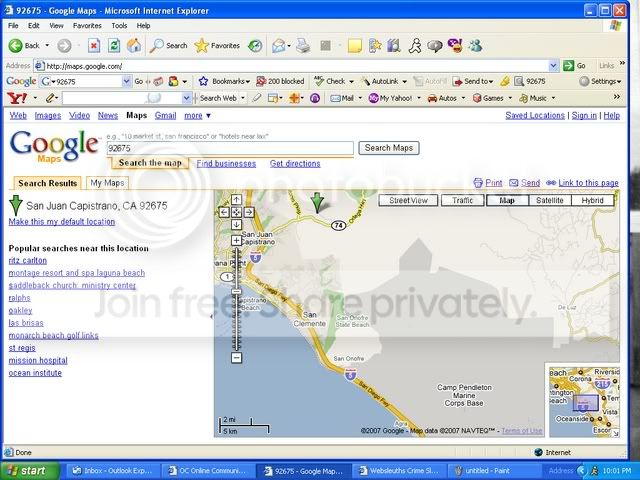640x480 pixels.
Task: Click the green location marker on the map
Action: pyautogui.click(x=317, y=203)
